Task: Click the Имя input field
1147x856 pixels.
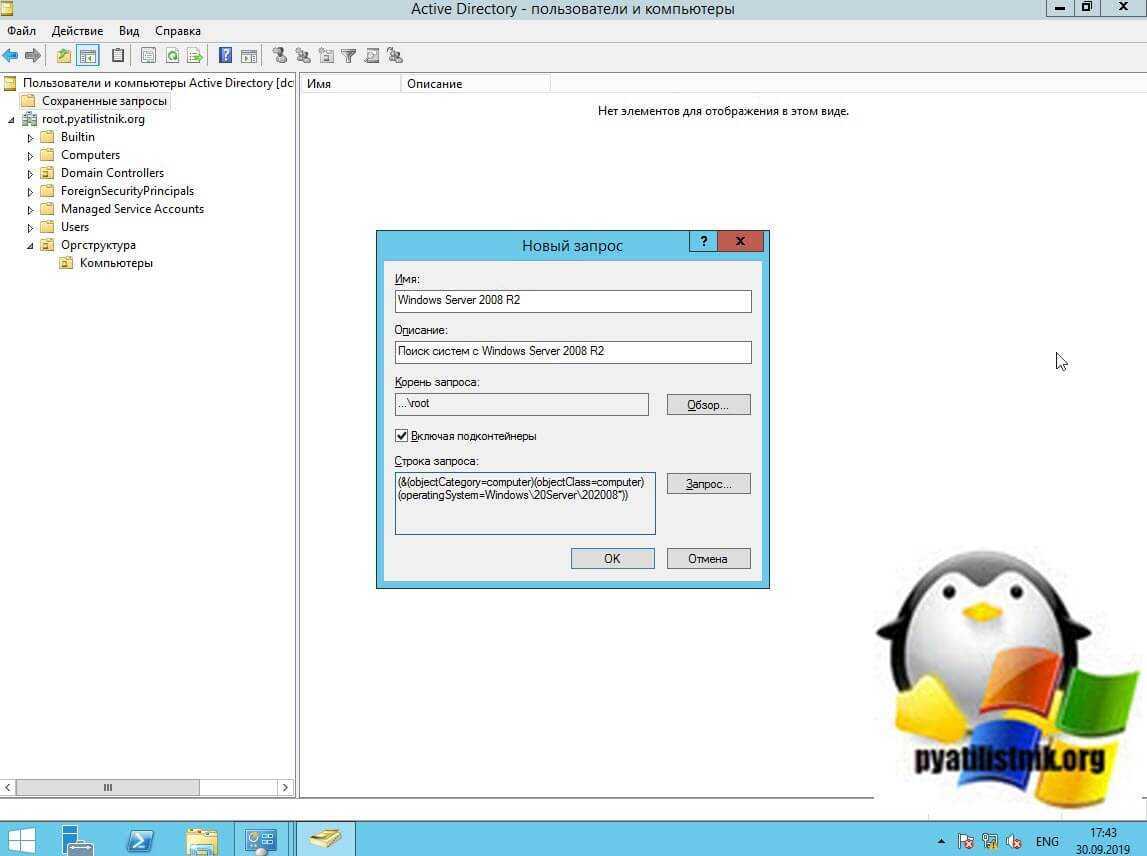Action: 573,301
